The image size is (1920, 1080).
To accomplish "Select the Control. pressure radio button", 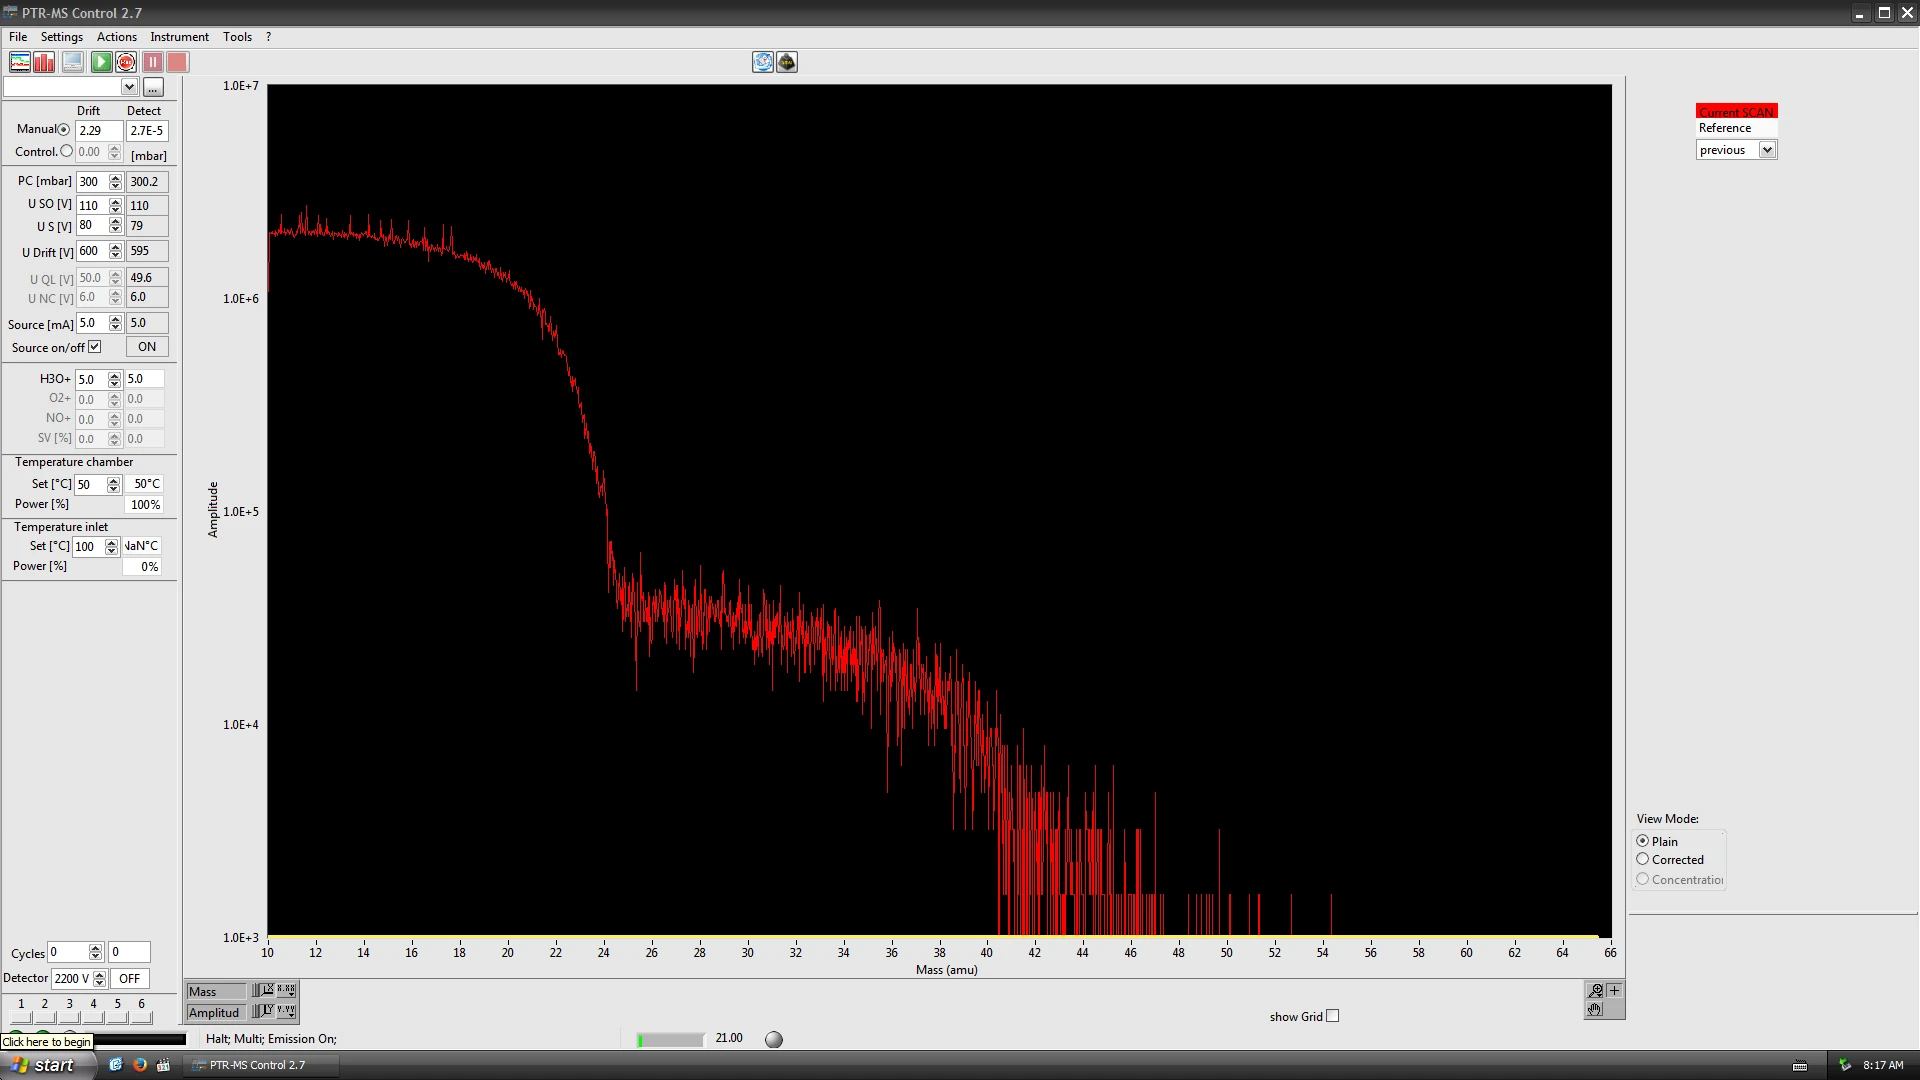I will click(x=67, y=151).
